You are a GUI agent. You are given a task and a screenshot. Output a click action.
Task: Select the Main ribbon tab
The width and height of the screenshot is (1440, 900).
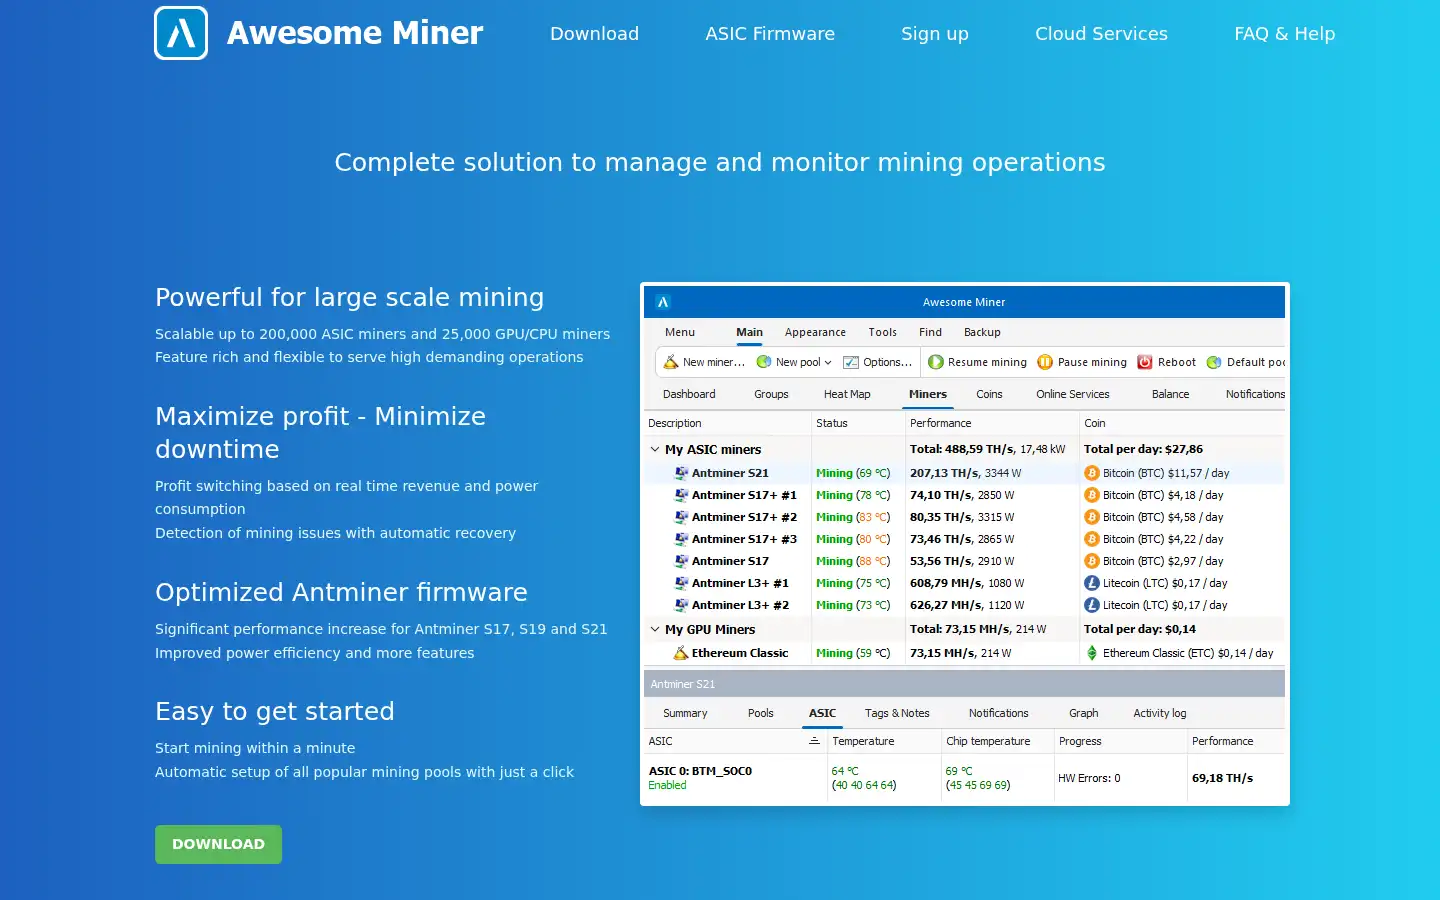click(x=750, y=332)
